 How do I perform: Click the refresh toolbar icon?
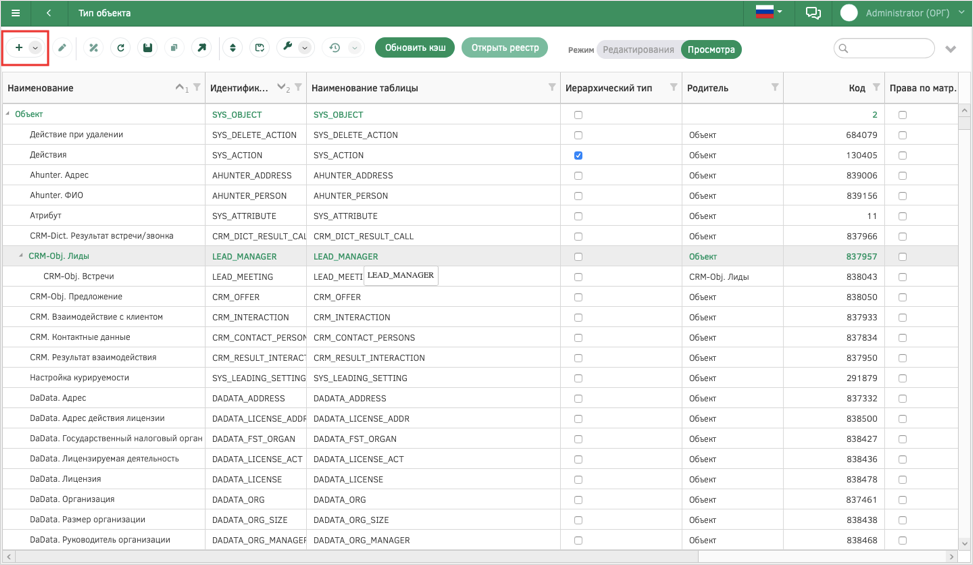click(x=120, y=48)
